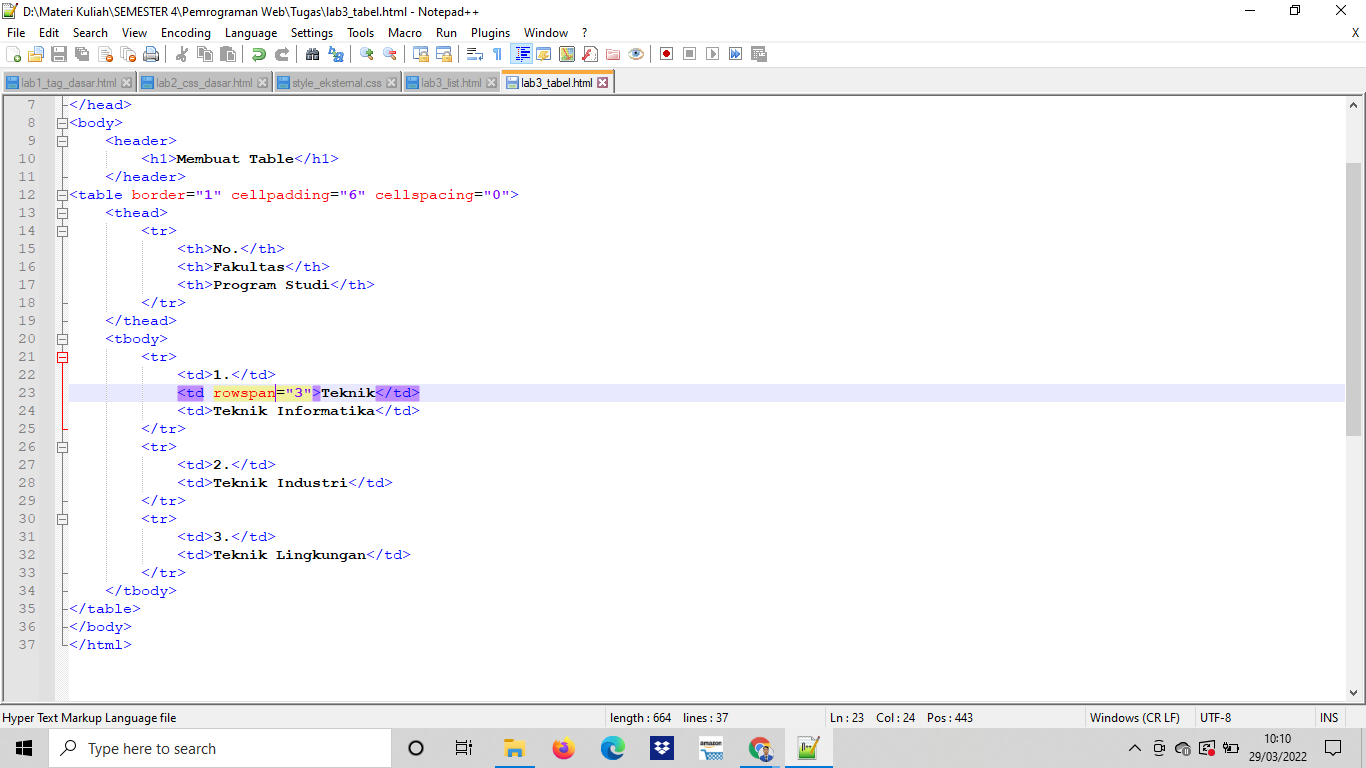Click the Print toolbar icon
Image resolution: width=1366 pixels, height=768 pixels.
tap(151, 54)
